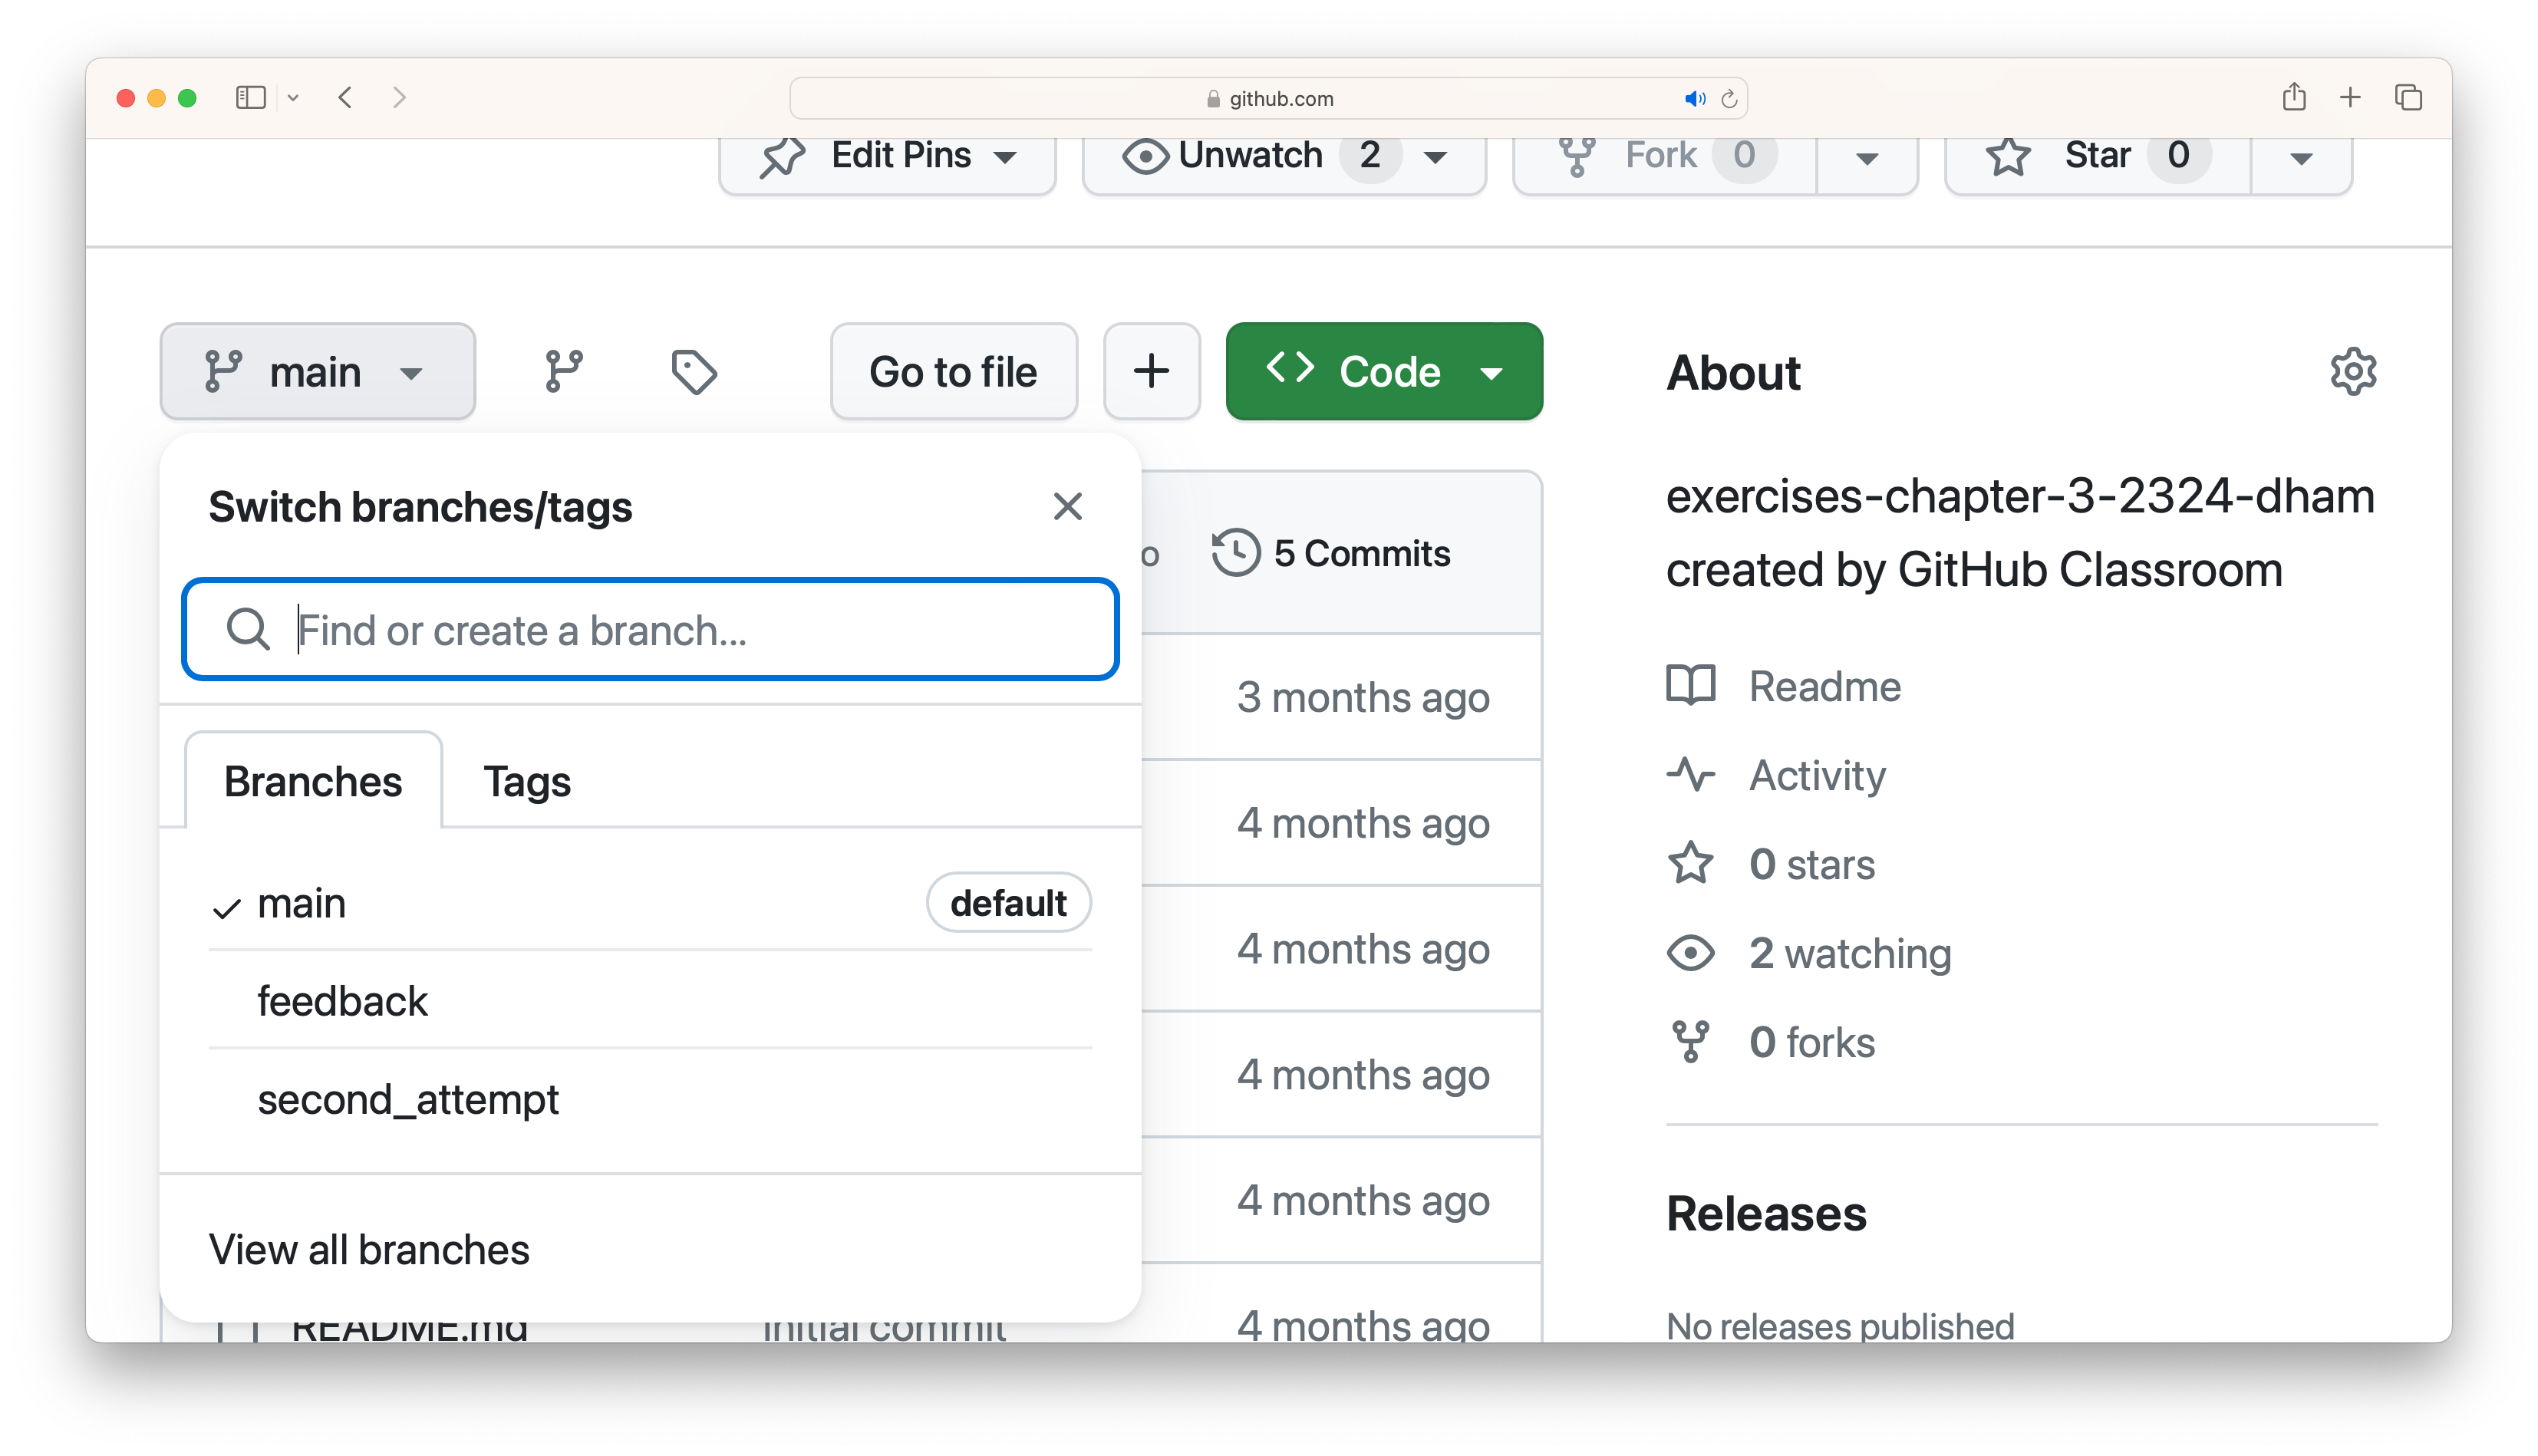Viewport: 2538px width, 1456px height.
Task: Open the Readme link in About
Action: click(x=1784, y=686)
